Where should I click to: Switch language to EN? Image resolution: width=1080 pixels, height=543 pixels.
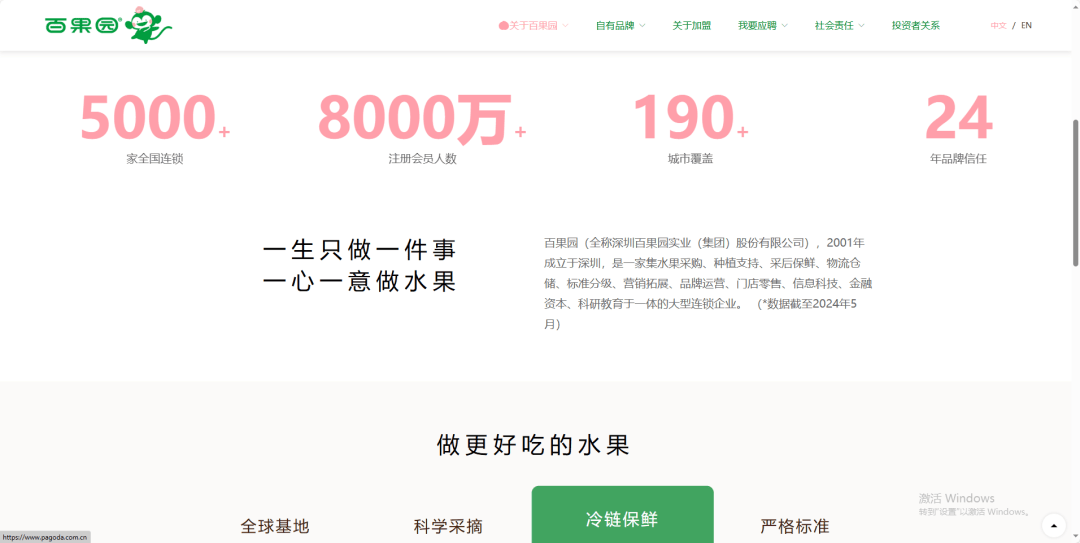(1026, 25)
